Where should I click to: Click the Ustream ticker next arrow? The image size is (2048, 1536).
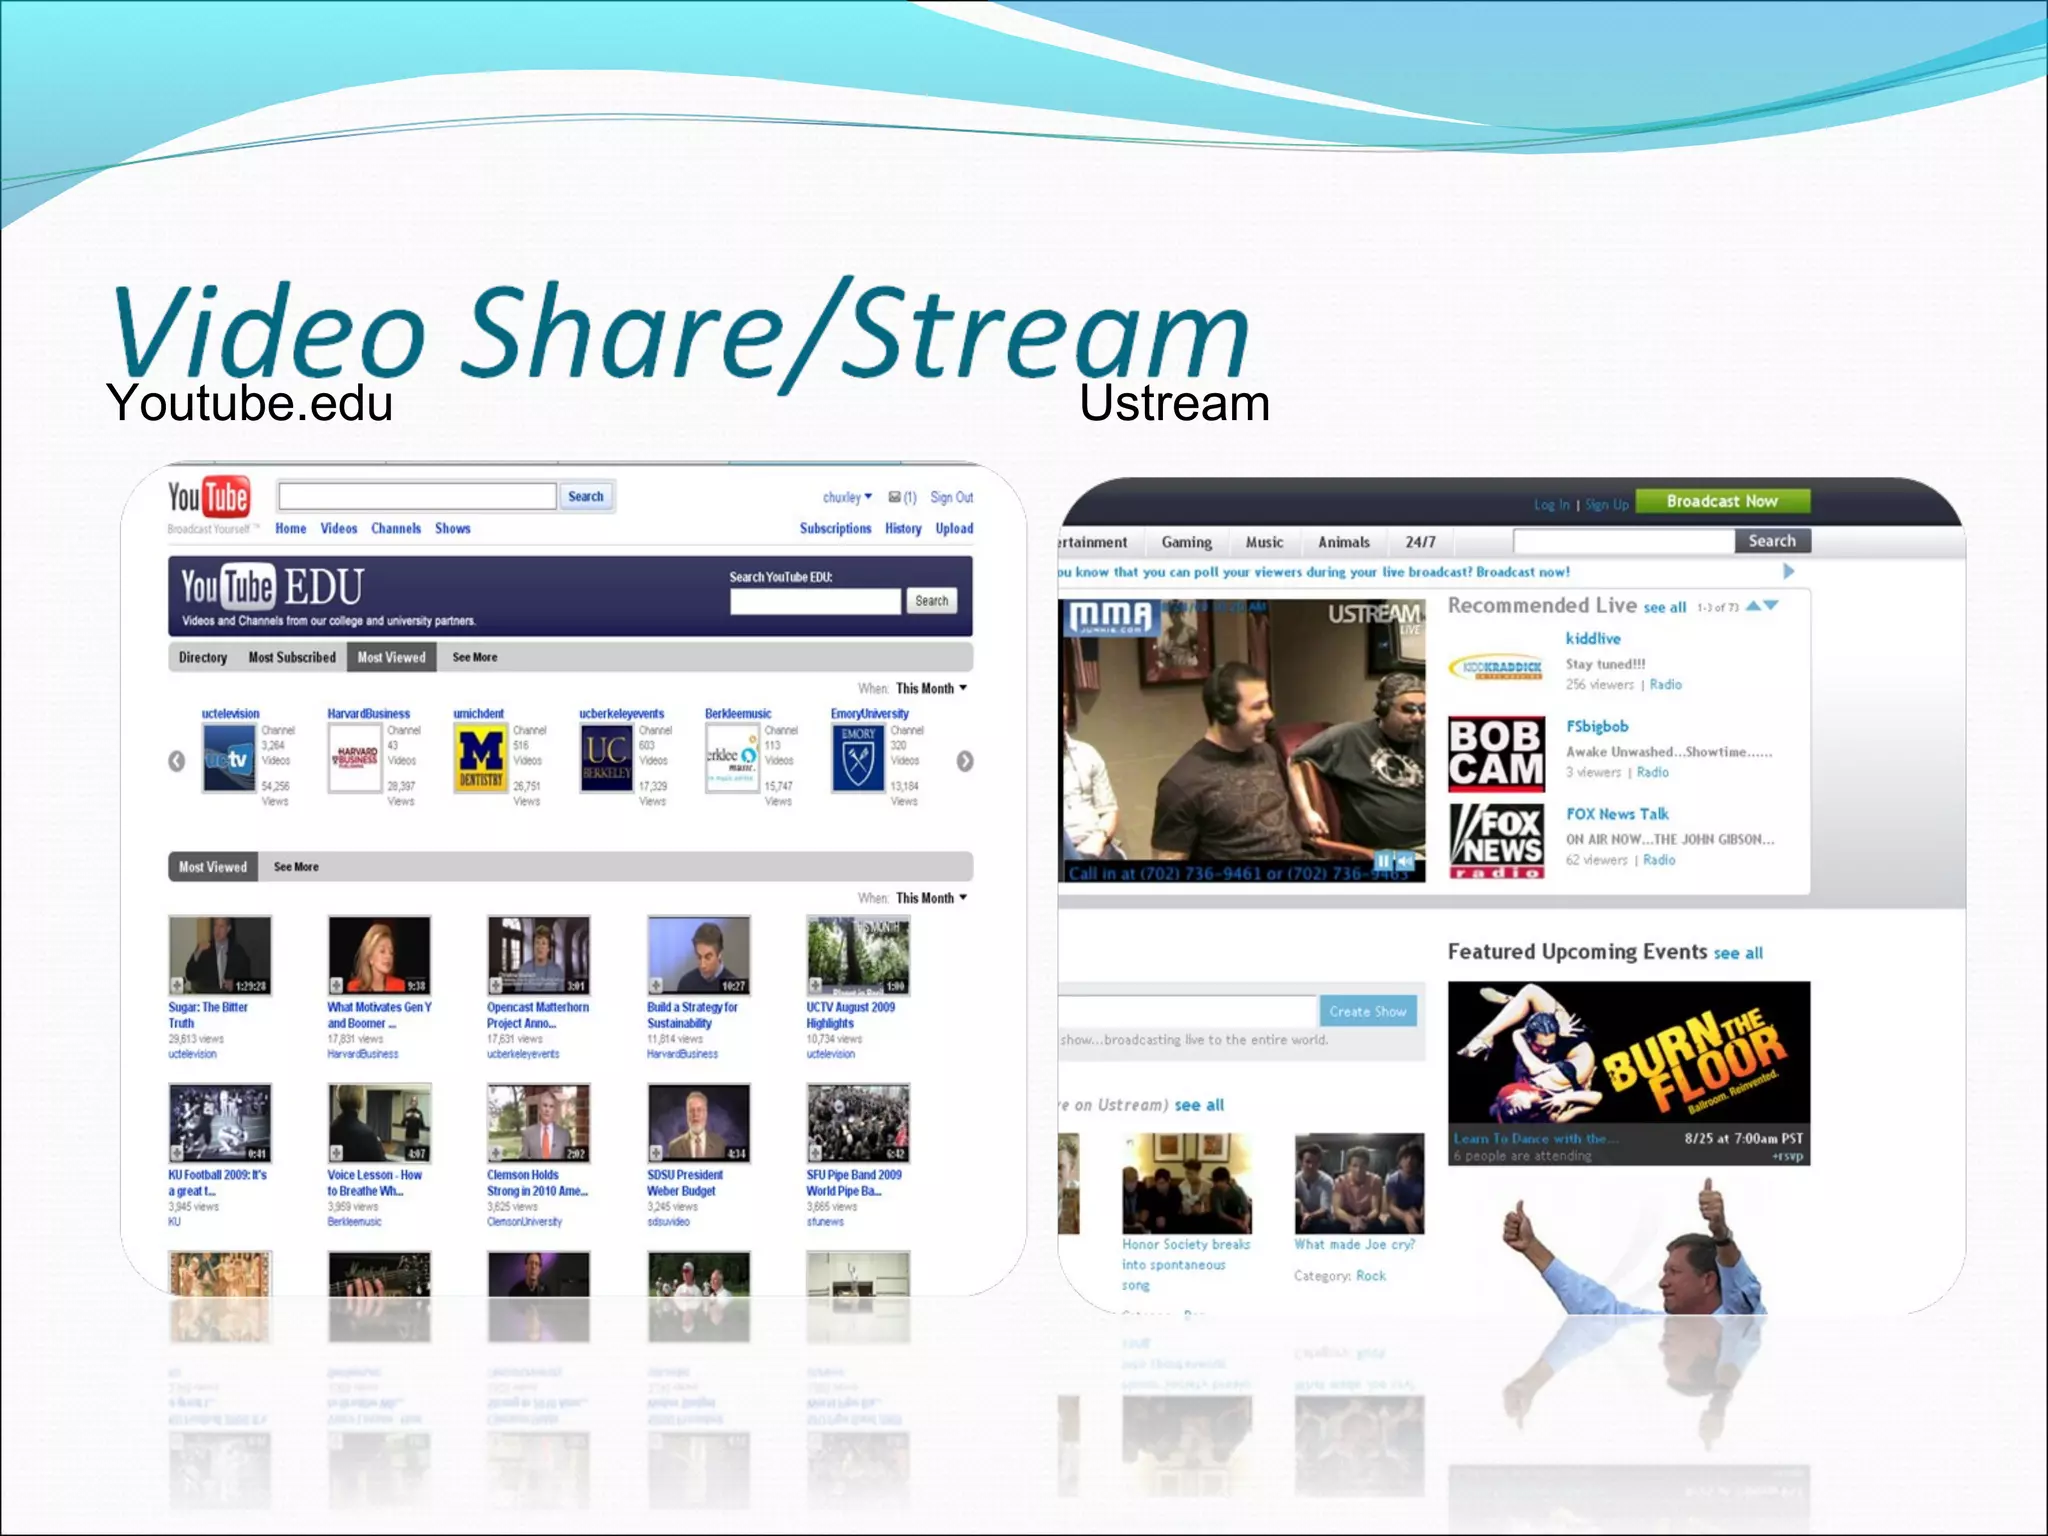(1789, 571)
